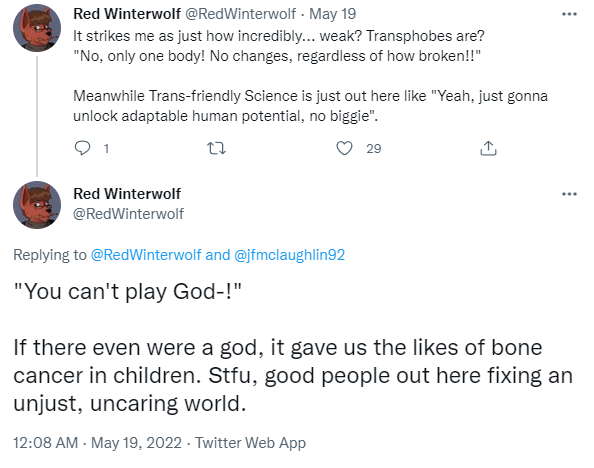Open the first tweet's three-dot menu

pos(569,14)
